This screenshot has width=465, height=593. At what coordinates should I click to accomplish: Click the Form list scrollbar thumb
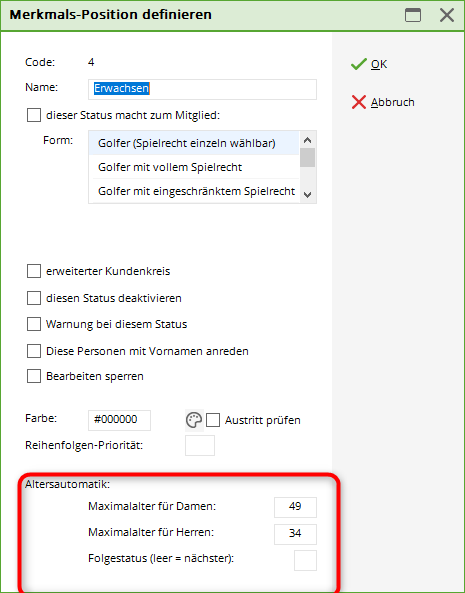(308, 158)
